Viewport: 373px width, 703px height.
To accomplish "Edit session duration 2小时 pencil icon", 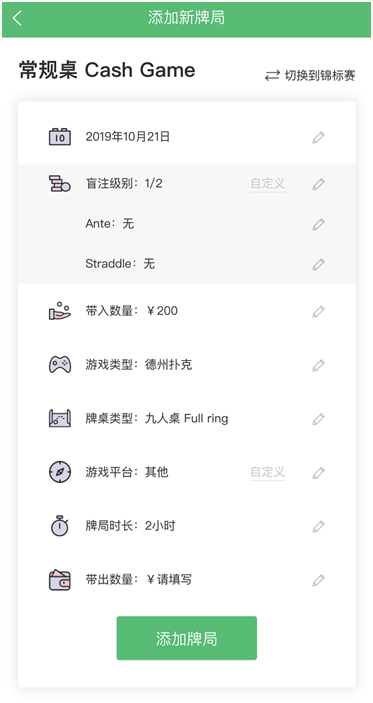I will (x=318, y=526).
